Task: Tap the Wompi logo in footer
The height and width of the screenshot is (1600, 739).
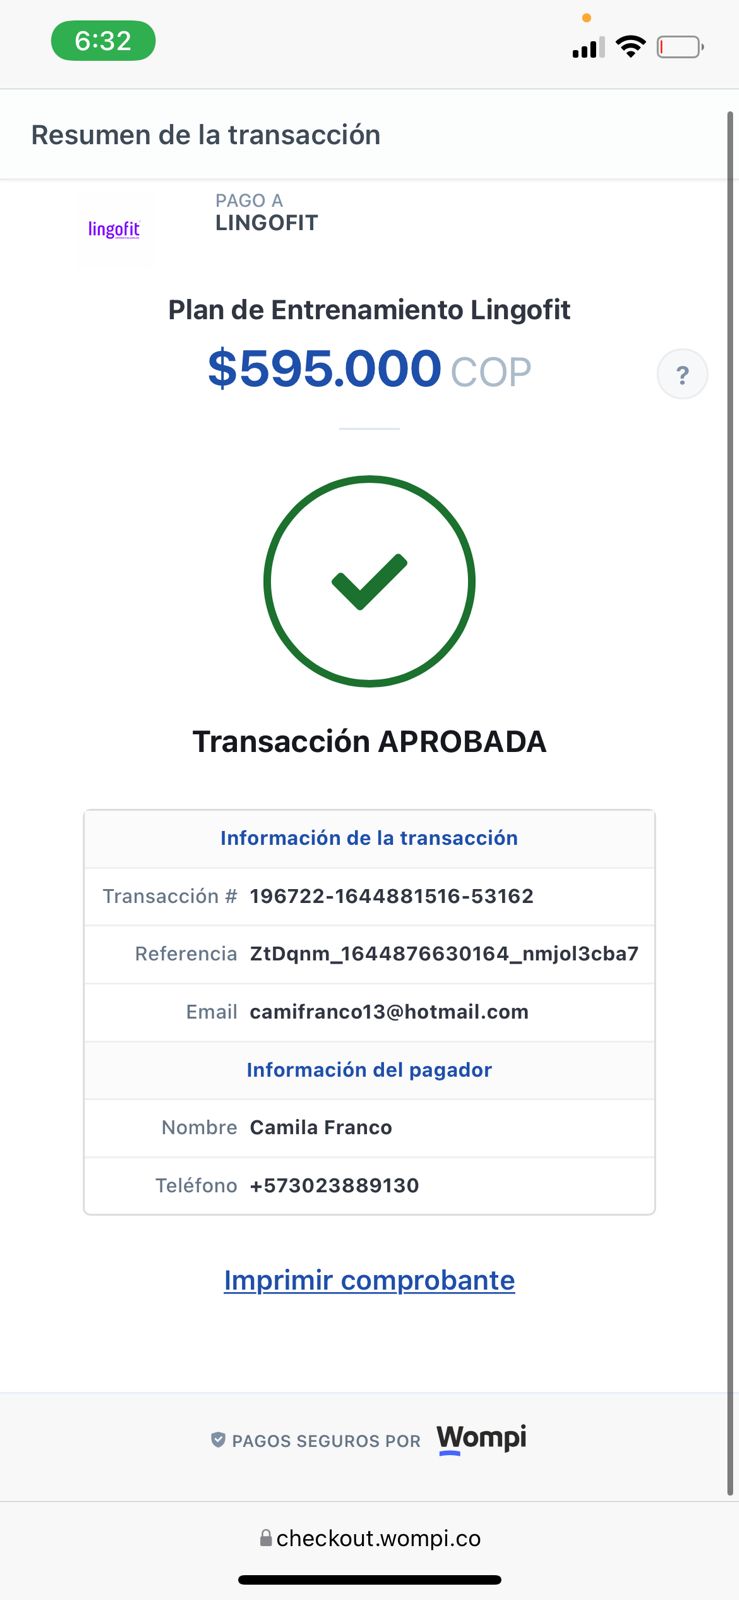Action: pyautogui.click(x=481, y=1439)
